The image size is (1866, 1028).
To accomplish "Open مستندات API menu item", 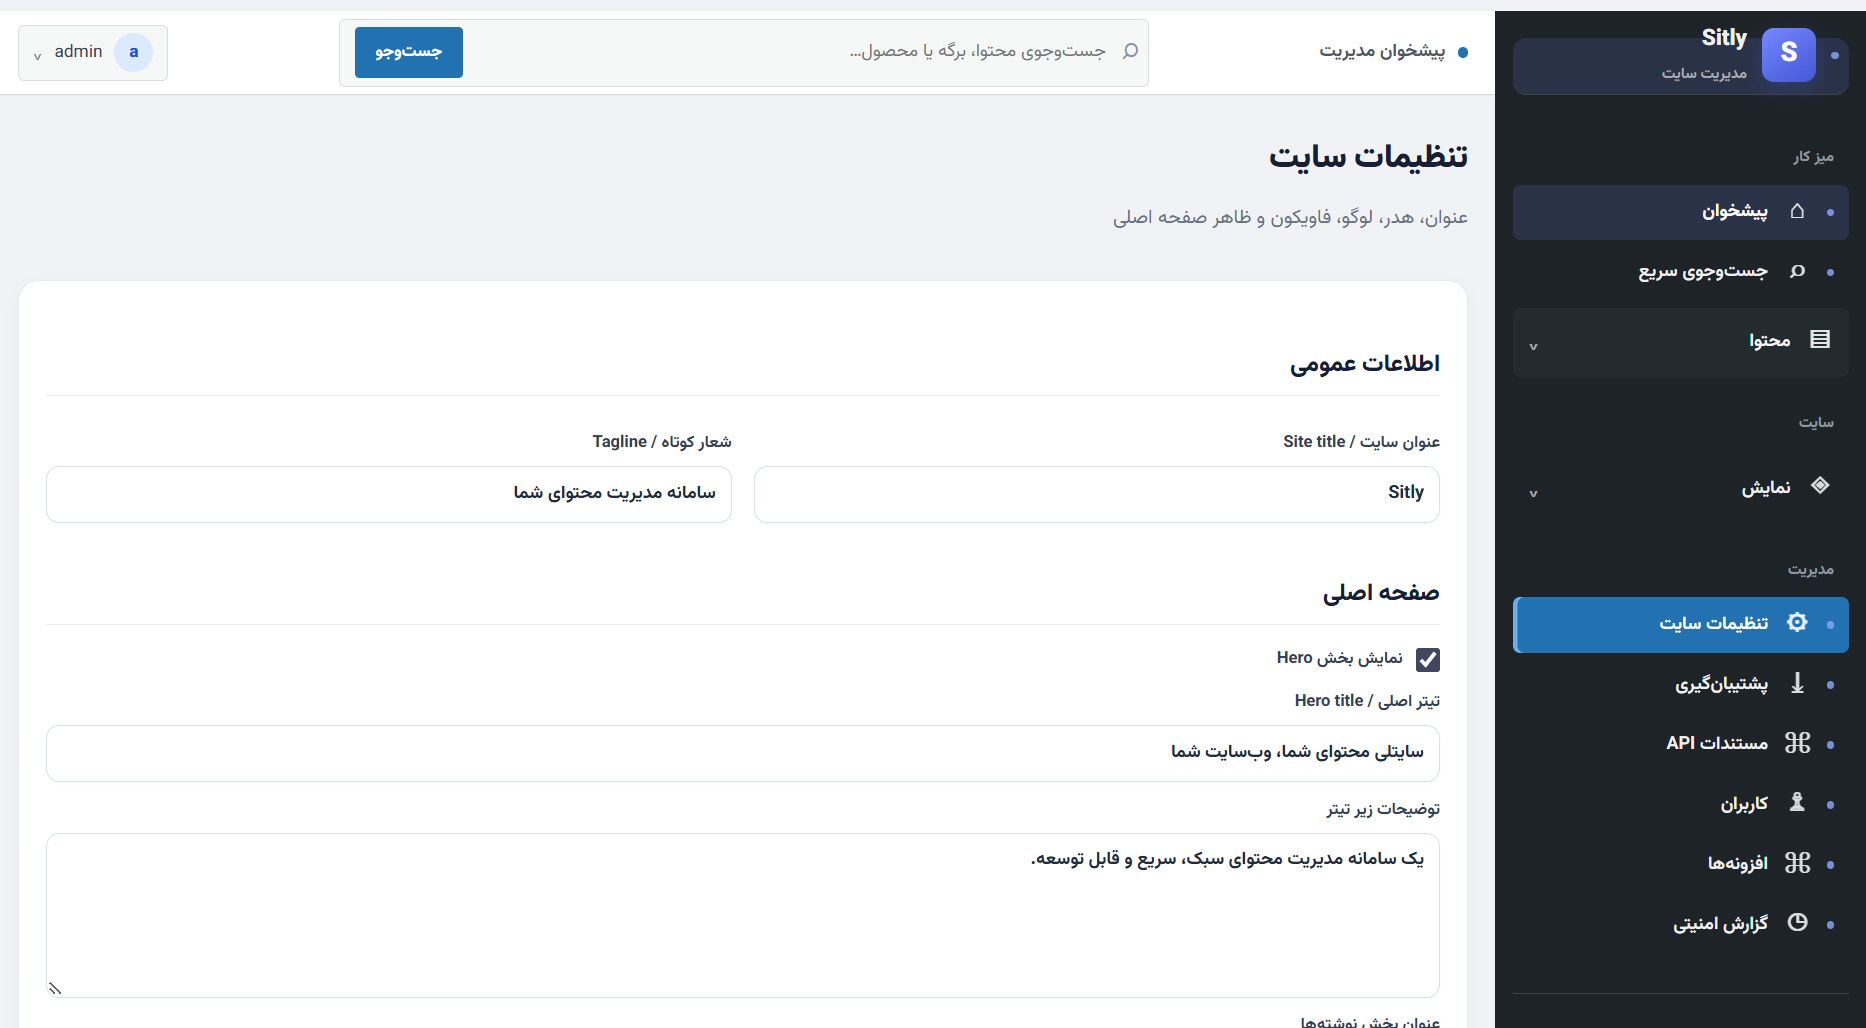I will 1680,743.
